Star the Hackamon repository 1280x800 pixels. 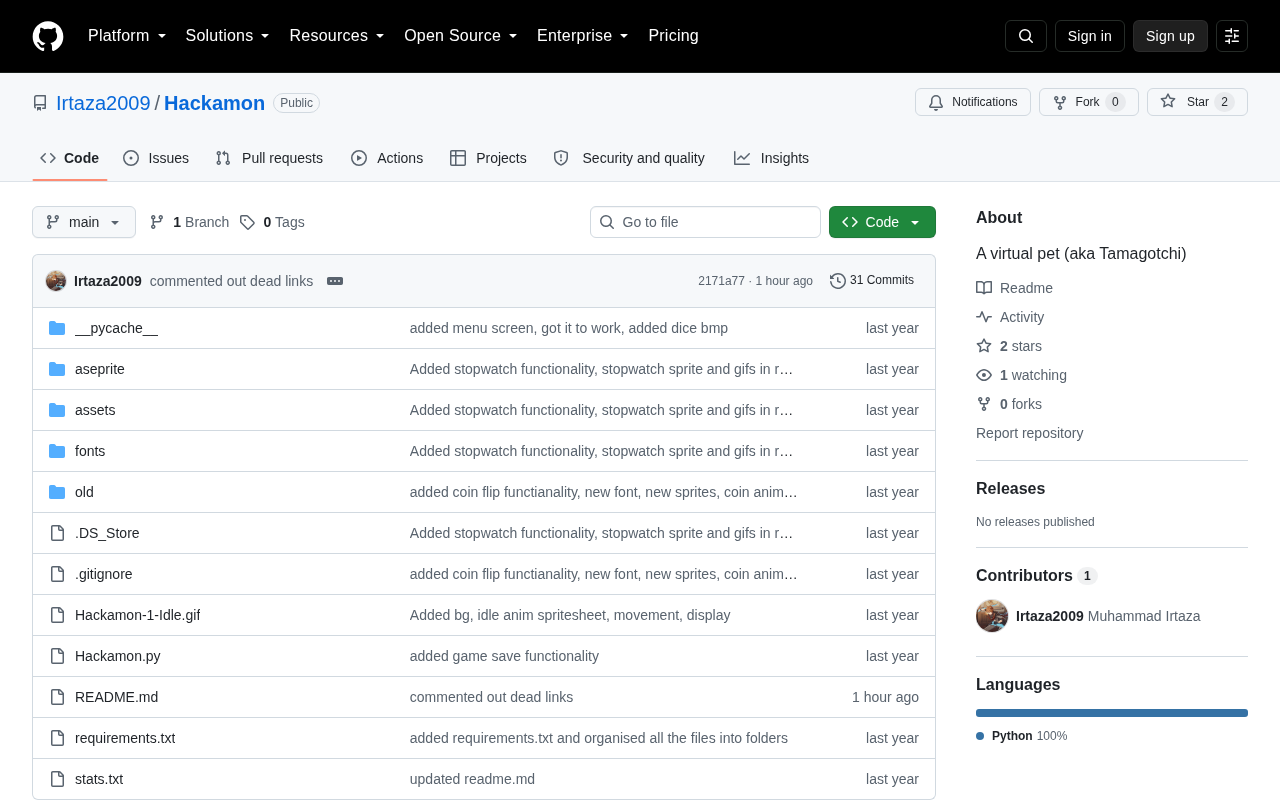1197,102
